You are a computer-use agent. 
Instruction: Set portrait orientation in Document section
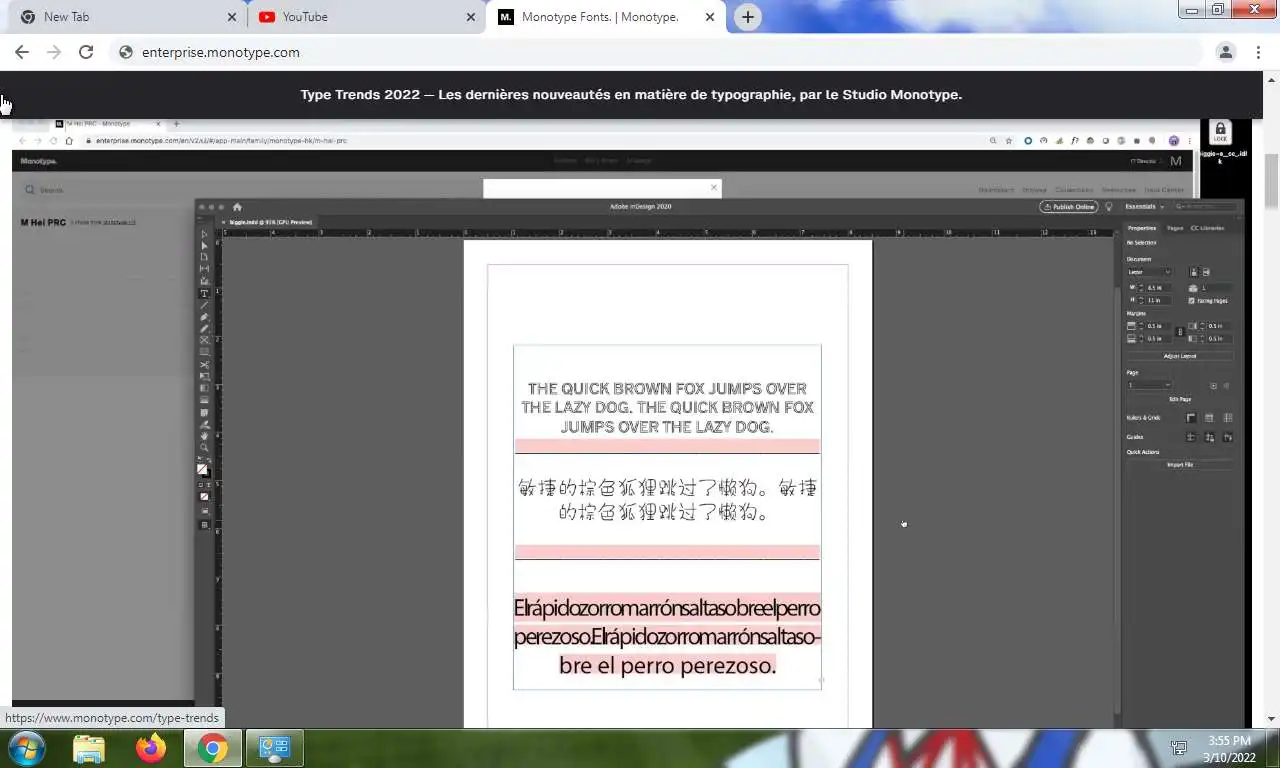coord(1193,272)
